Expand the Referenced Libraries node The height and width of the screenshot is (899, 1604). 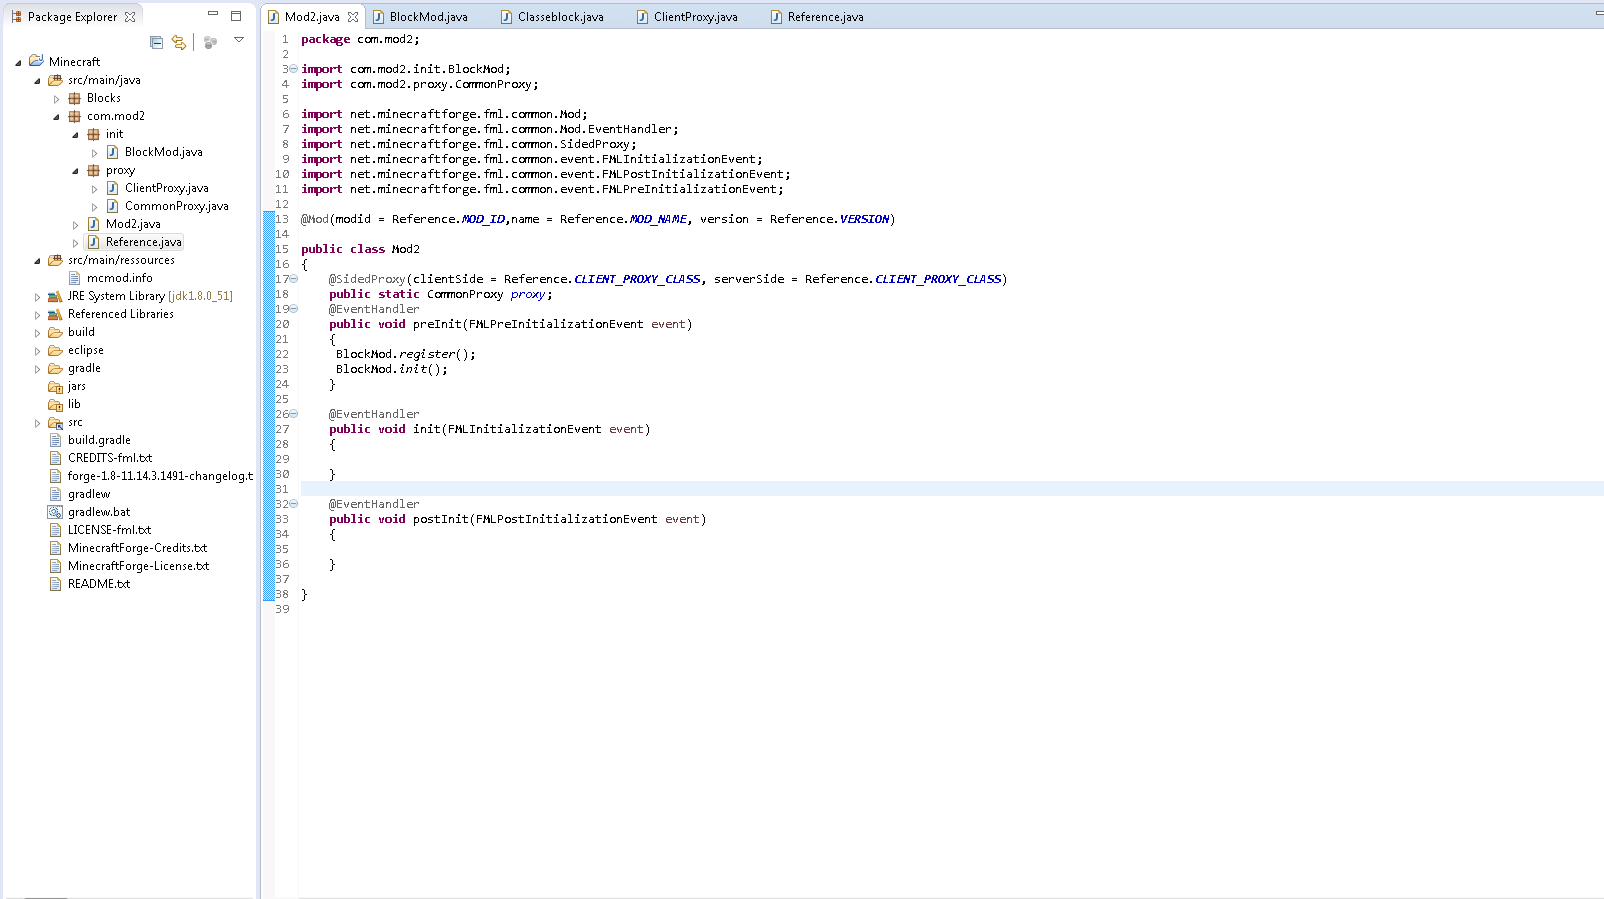38,315
